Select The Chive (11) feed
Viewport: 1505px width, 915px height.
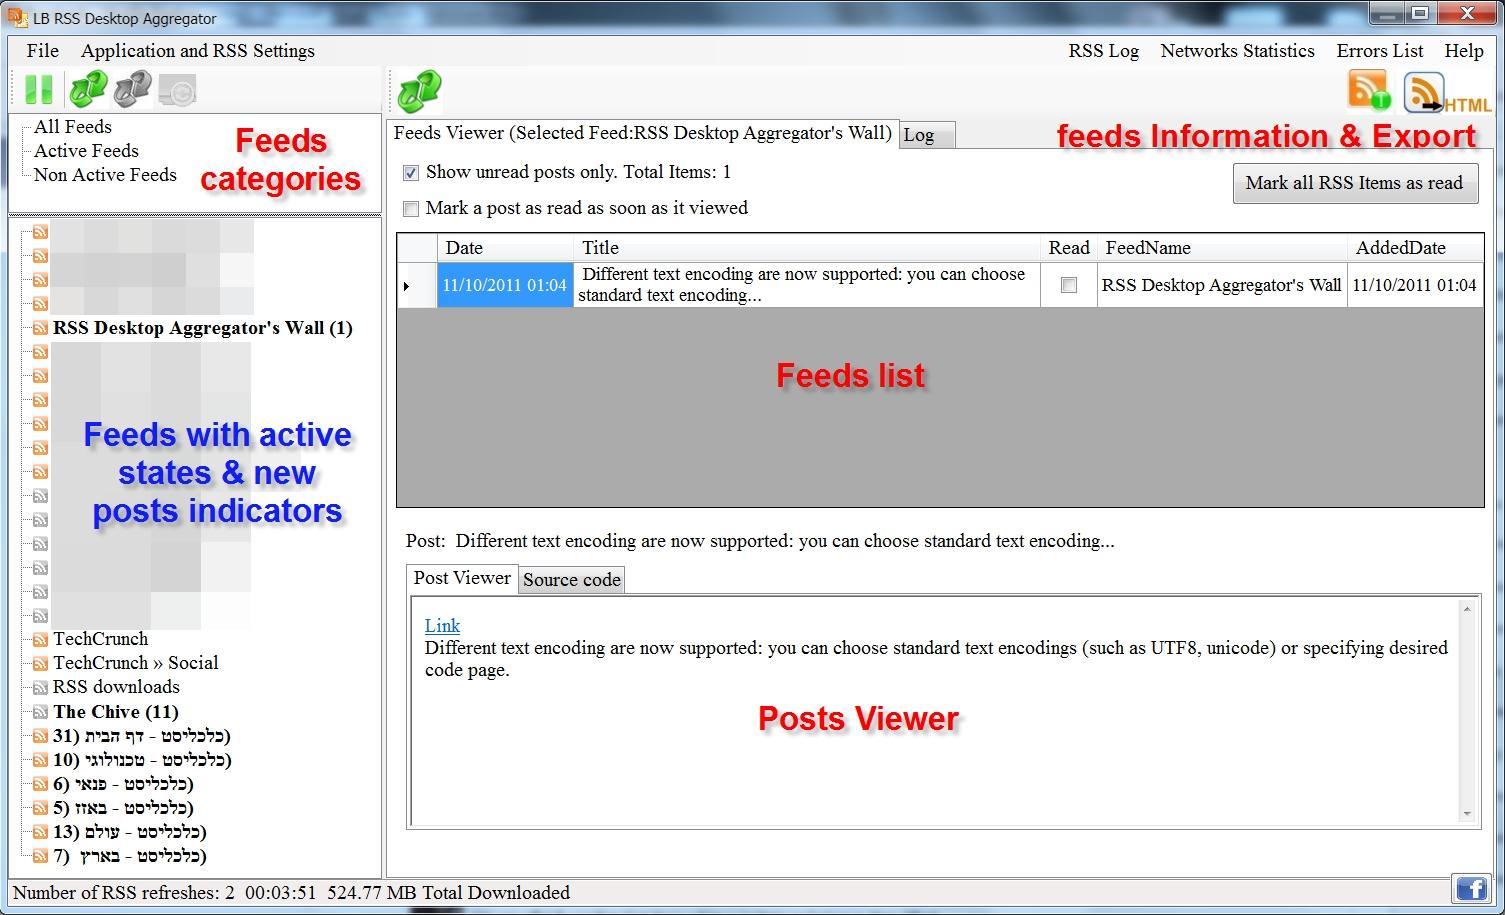point(116,712)
